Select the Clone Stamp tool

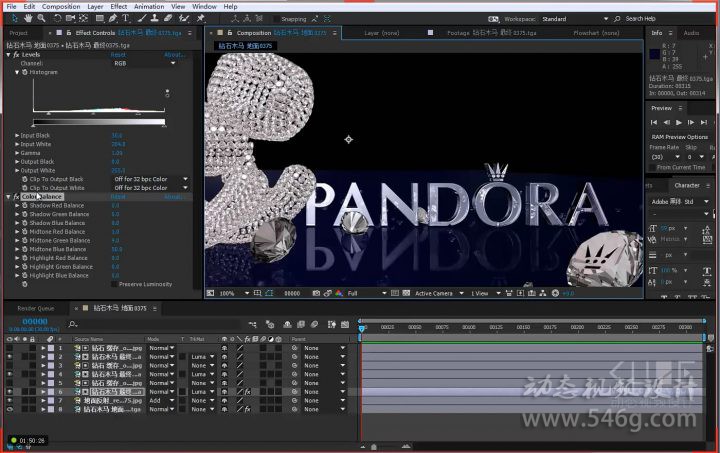[155, 18]
